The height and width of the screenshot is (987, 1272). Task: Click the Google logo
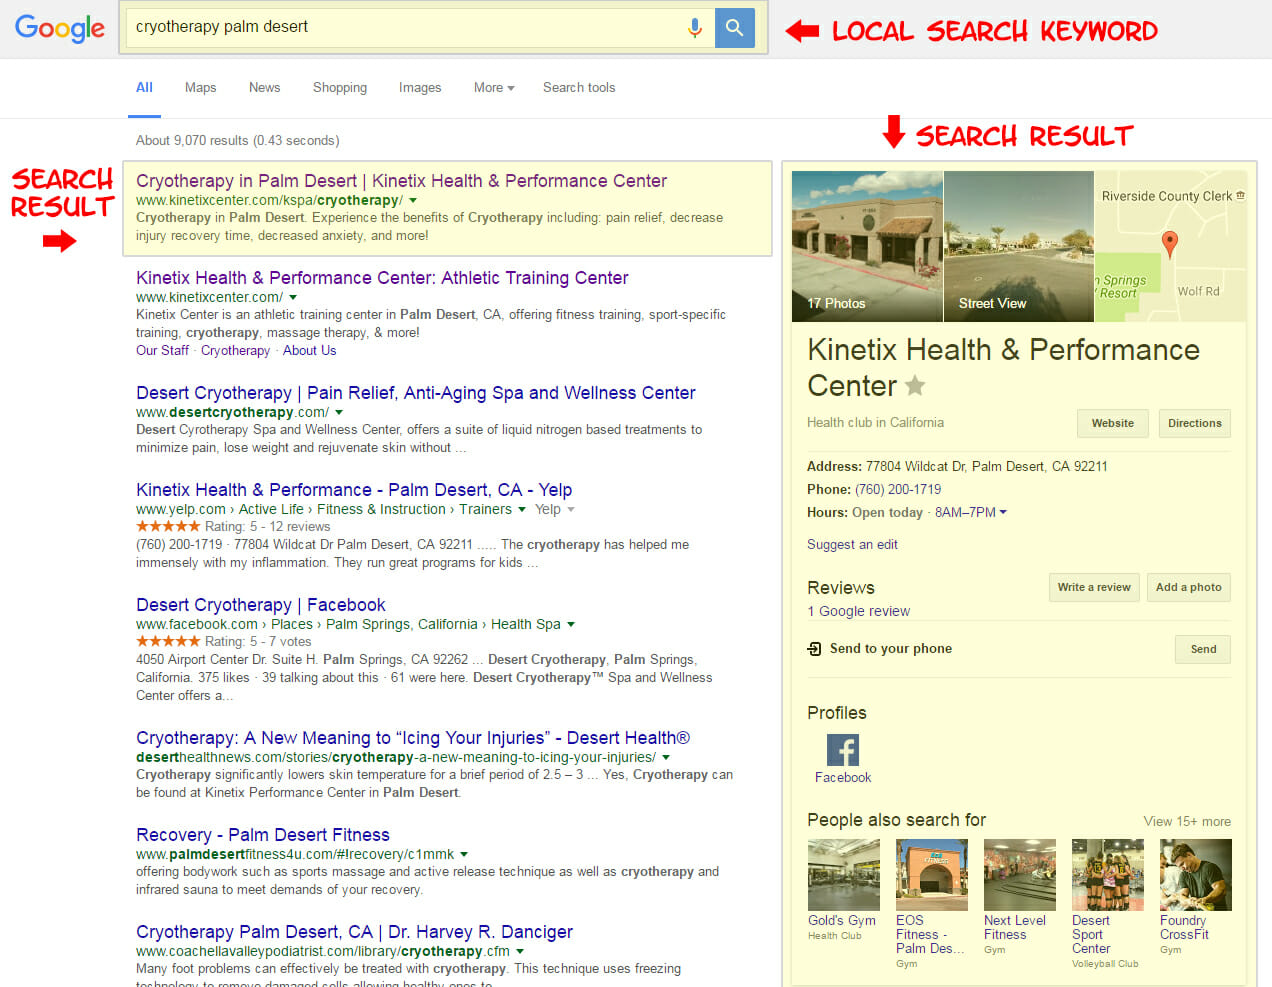click(x=60, y=28)
